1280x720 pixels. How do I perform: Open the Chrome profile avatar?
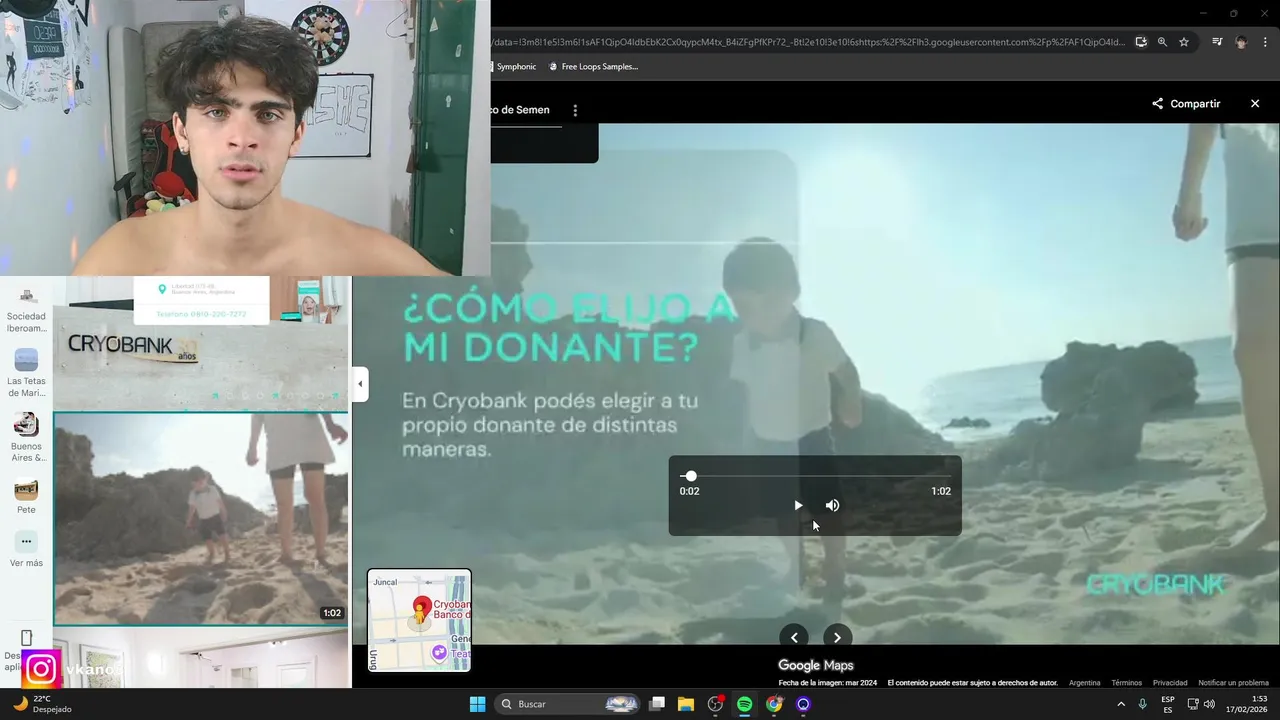tap(1241, 42)
